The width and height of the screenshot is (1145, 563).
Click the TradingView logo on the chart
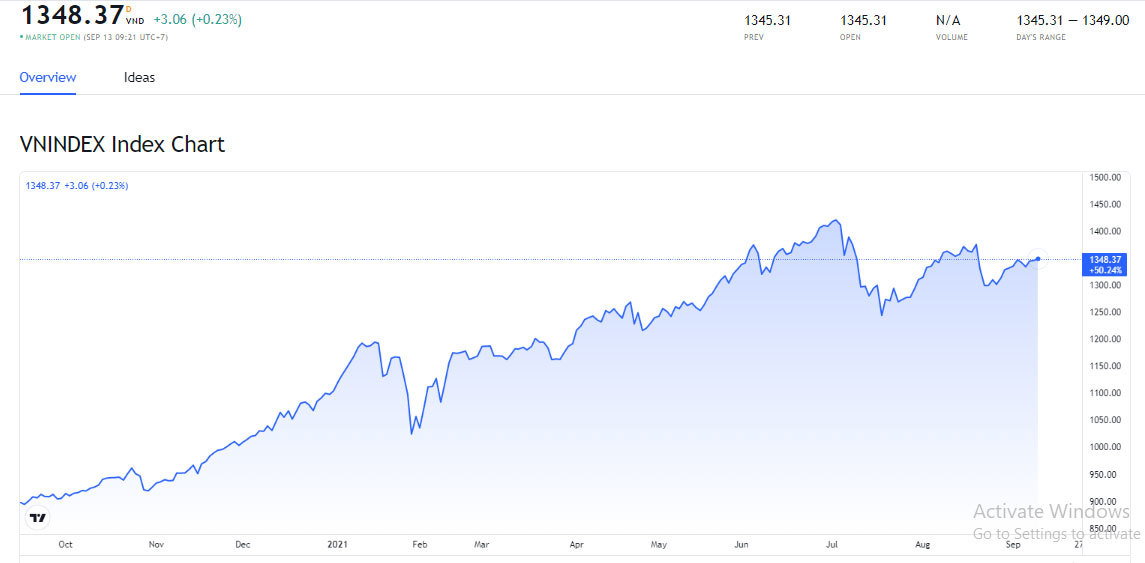click(x=38, y=518)
